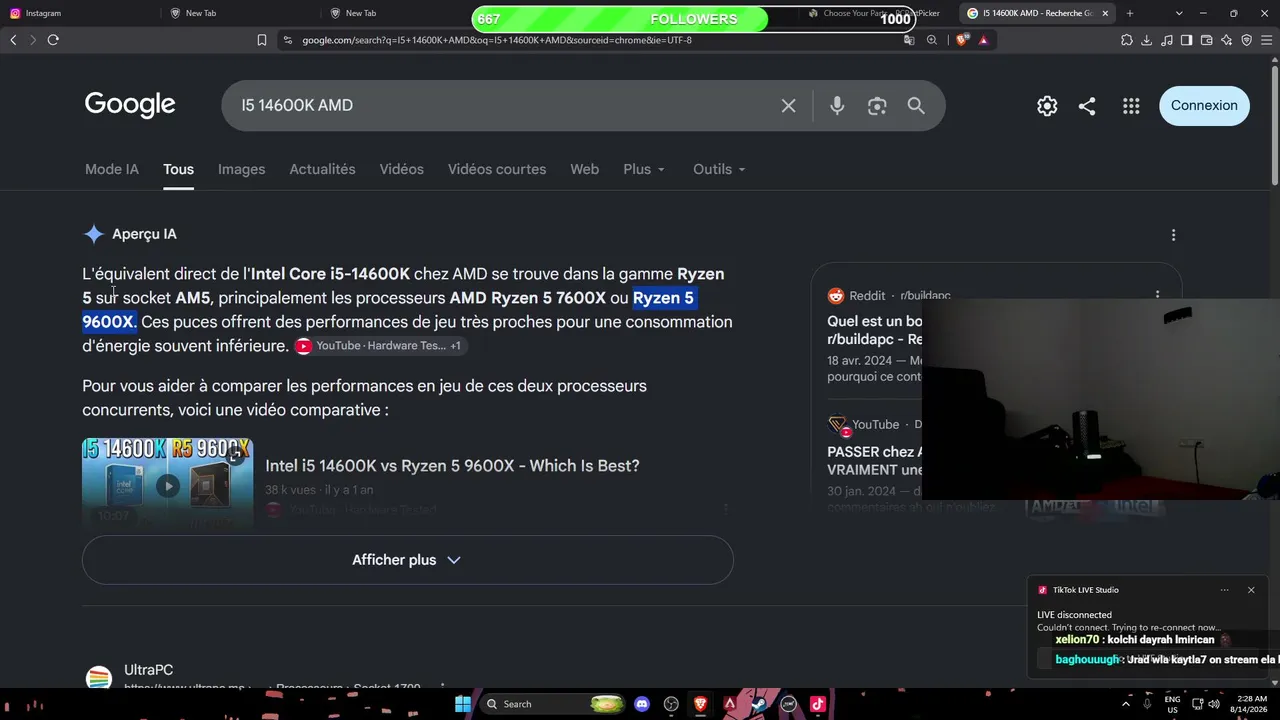1280x720 pixels.
Task: Expand the +1 extra sources chip
Action: click(455, 346)
